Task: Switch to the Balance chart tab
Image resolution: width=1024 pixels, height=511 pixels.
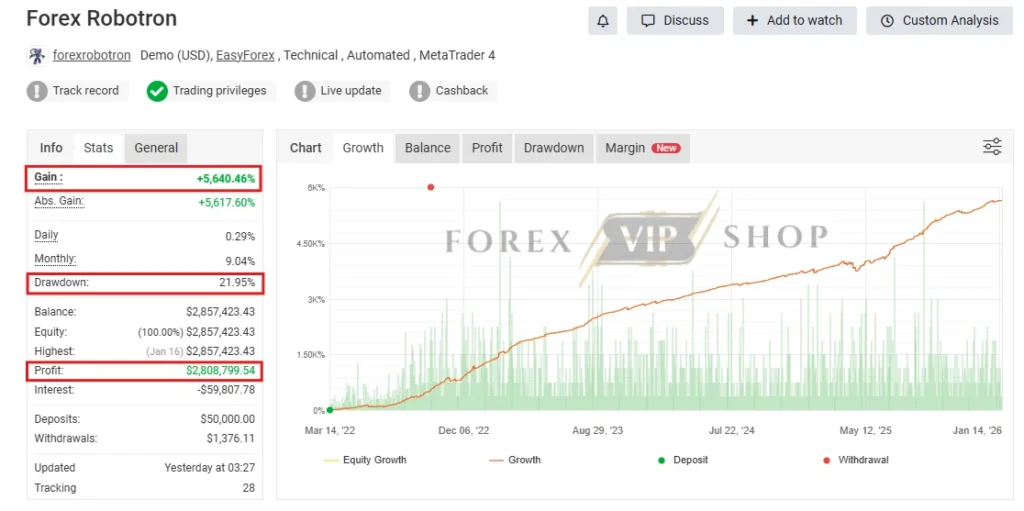Action: [x=428, y=148]
